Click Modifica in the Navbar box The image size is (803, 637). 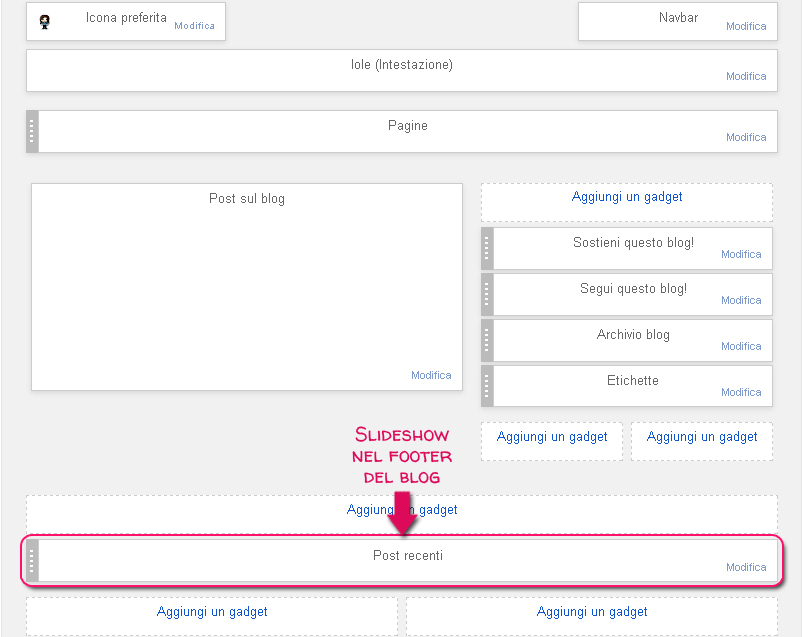coord(746,27)
